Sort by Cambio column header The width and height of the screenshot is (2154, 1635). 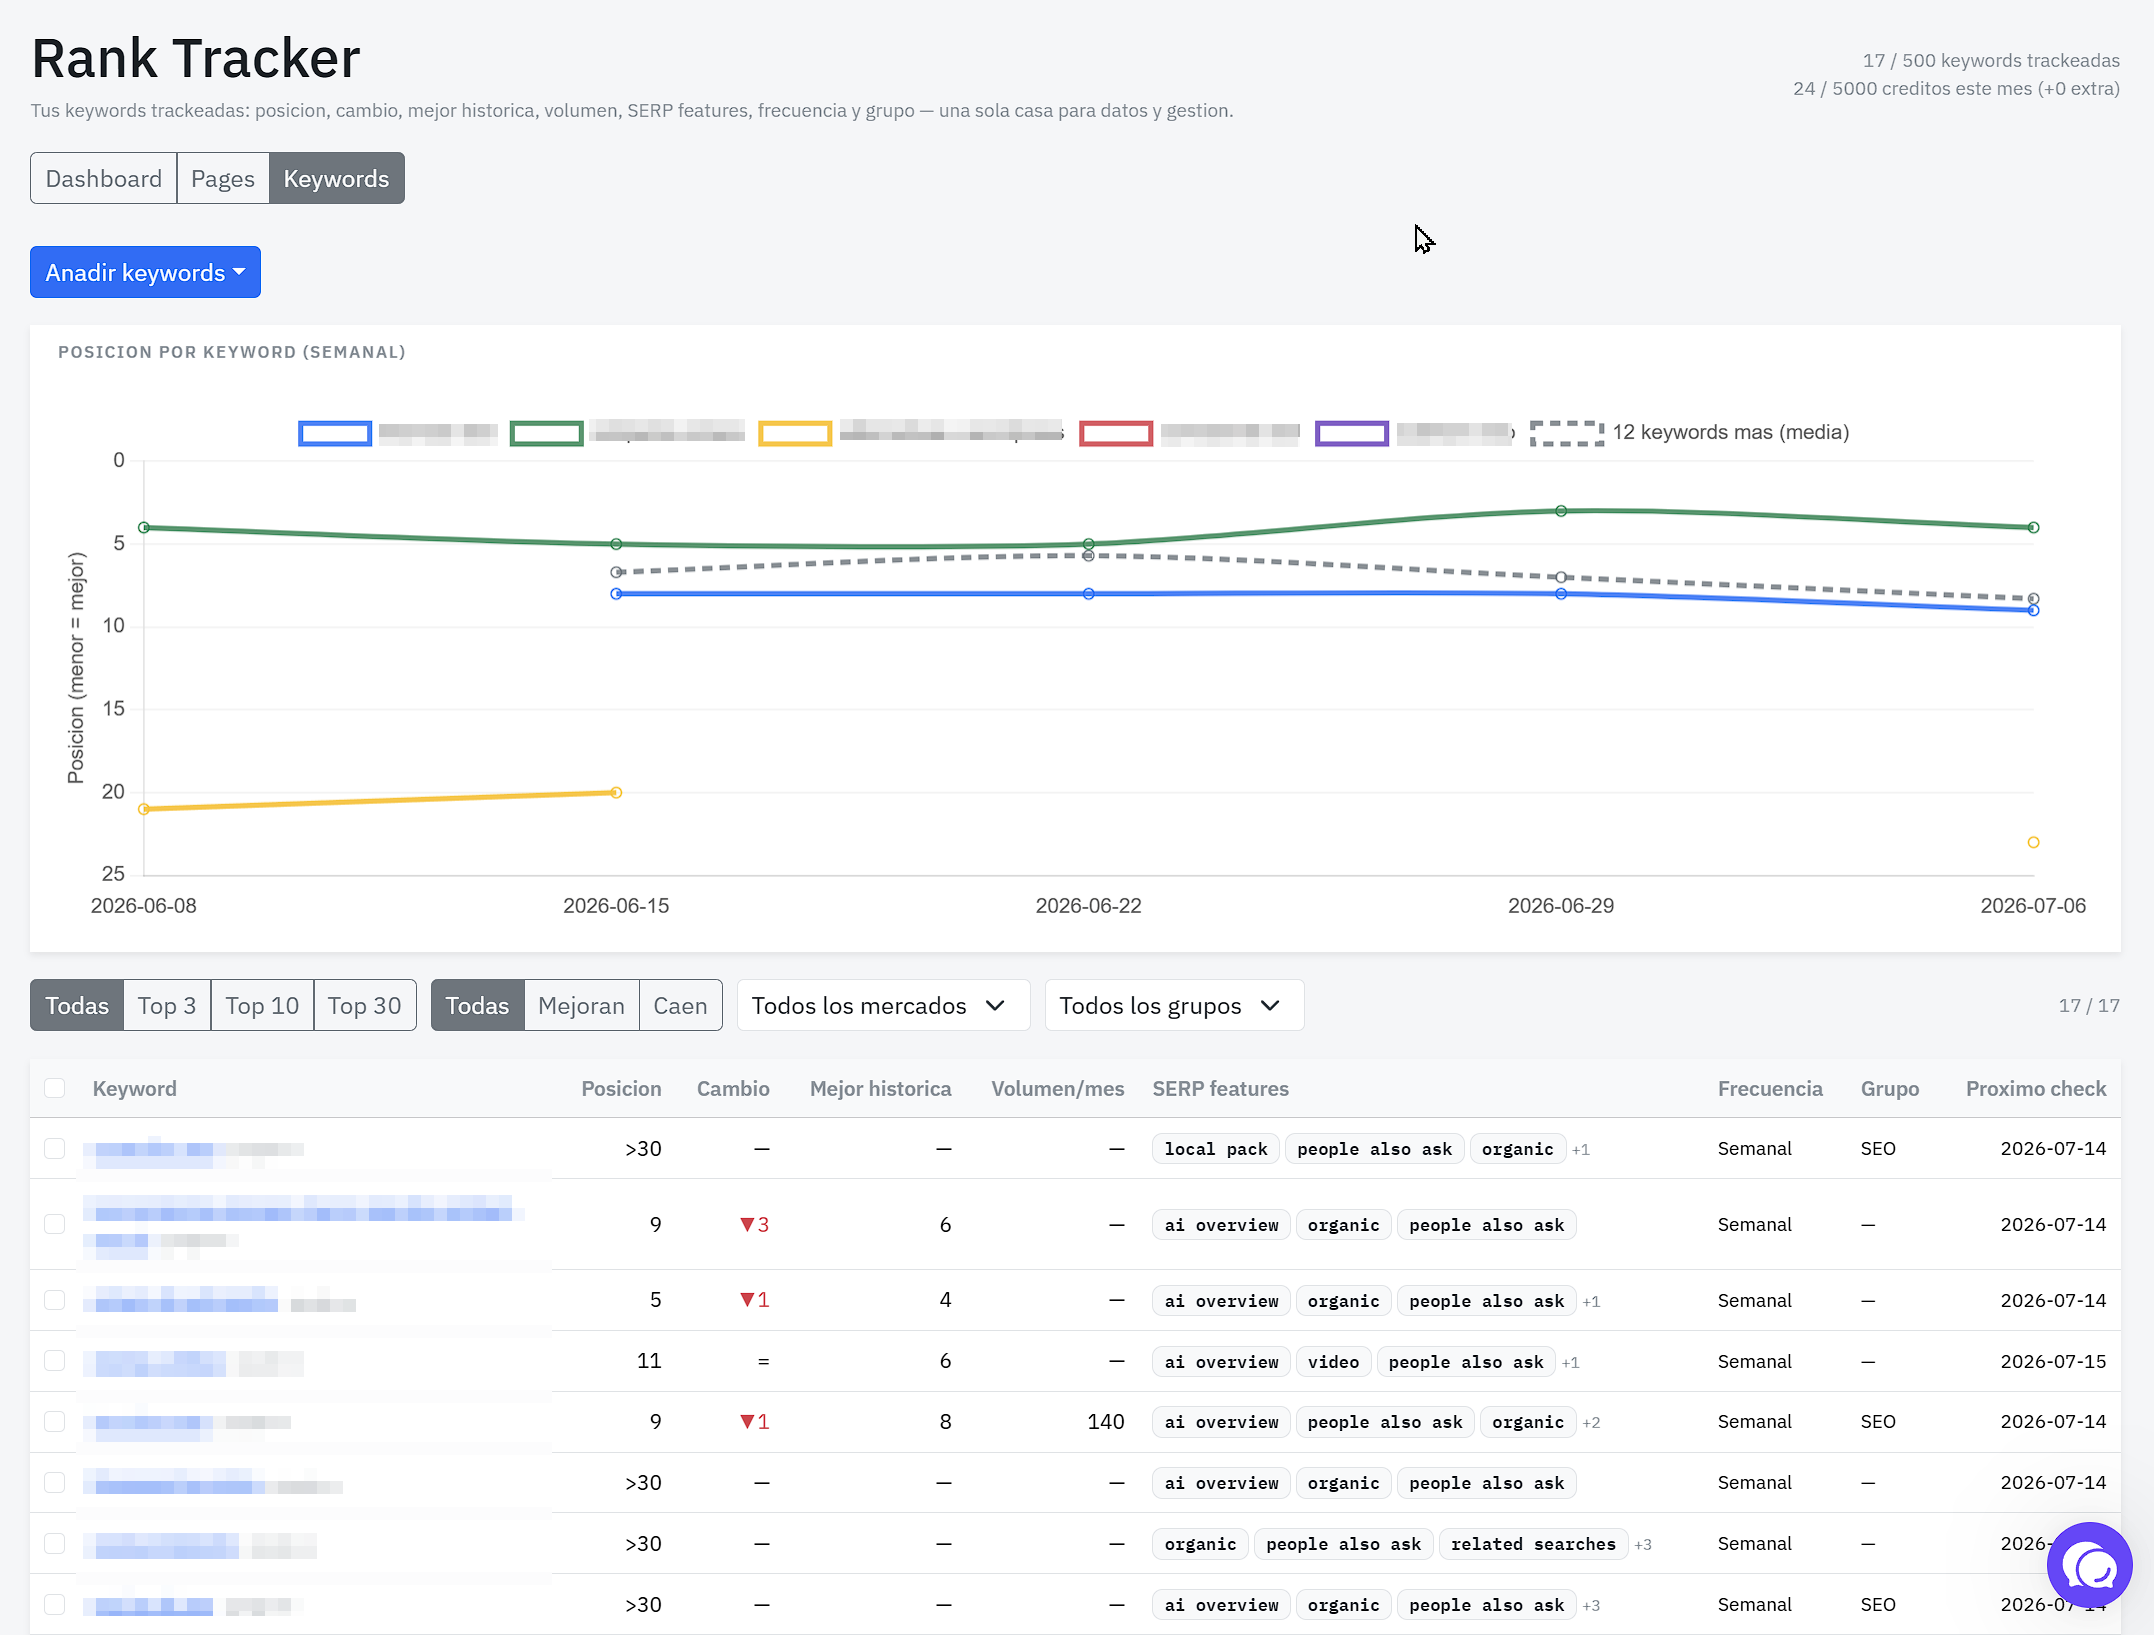(x=733, y=1088)
